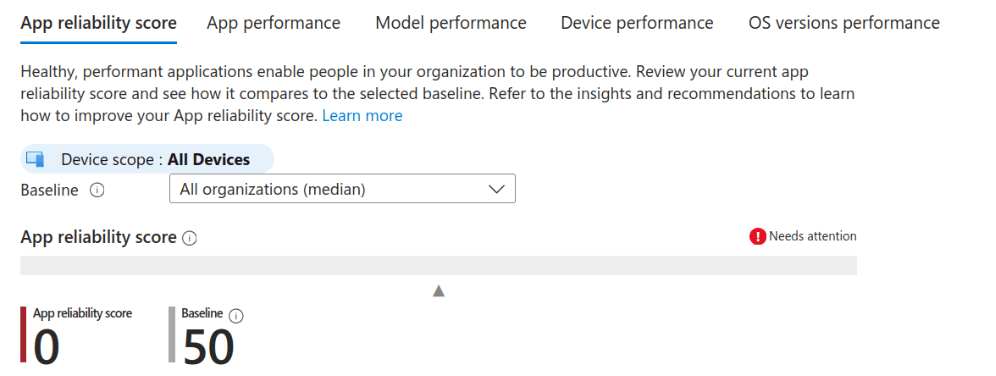Click the App reliability score value 0
Image resolution: width=996 pixels, height=376 pixels.
[x=46, y=347]
